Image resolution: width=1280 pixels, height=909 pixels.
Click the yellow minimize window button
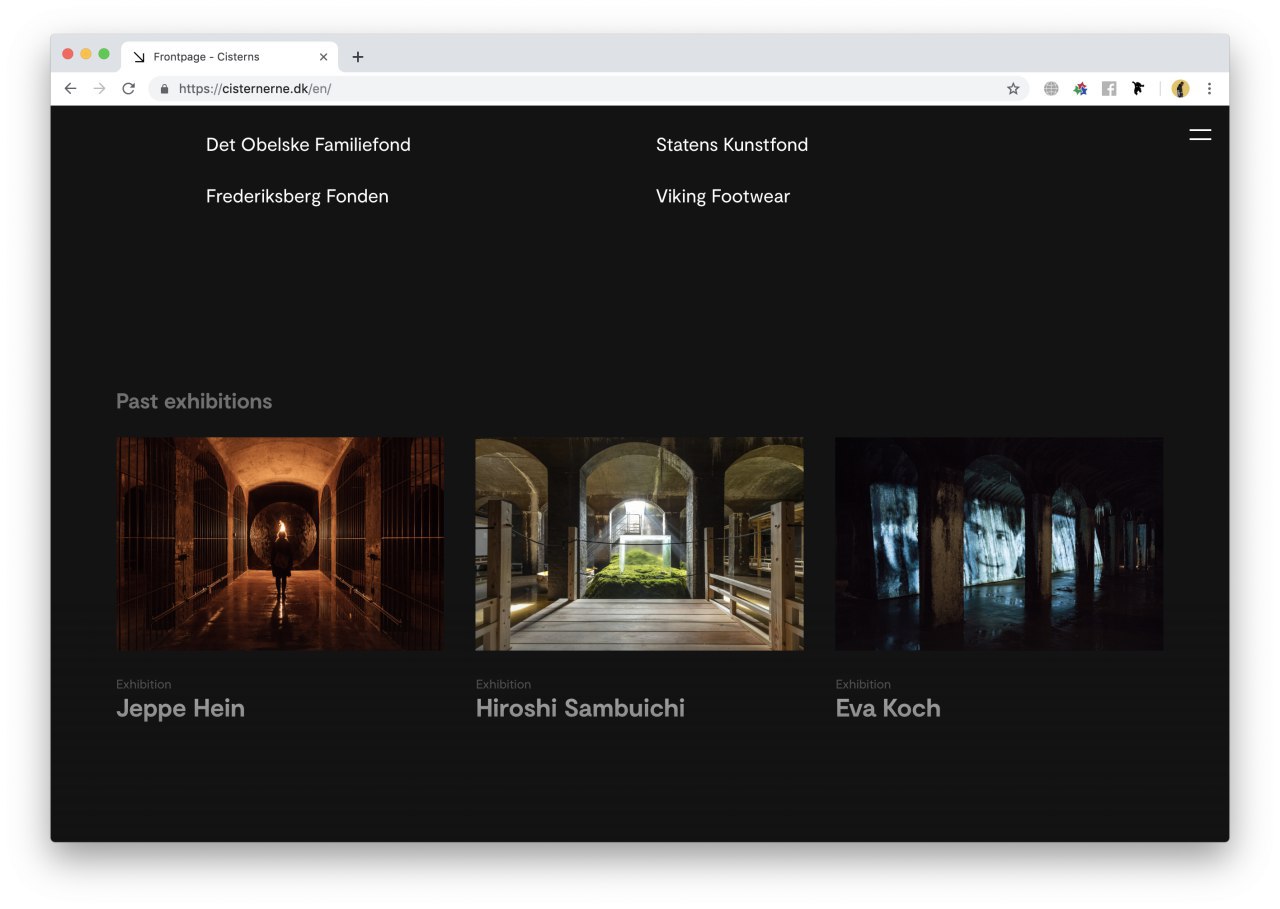click(86, 54)
